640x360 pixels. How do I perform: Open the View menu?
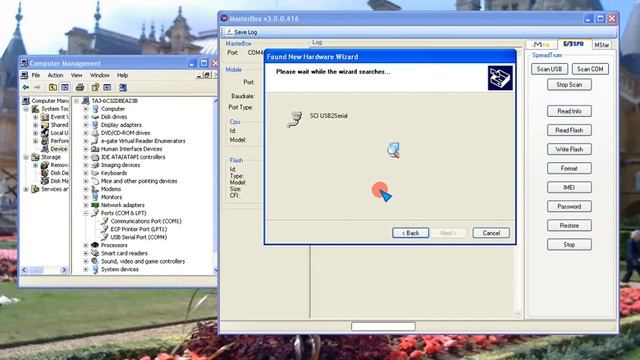tap(76, 75)
